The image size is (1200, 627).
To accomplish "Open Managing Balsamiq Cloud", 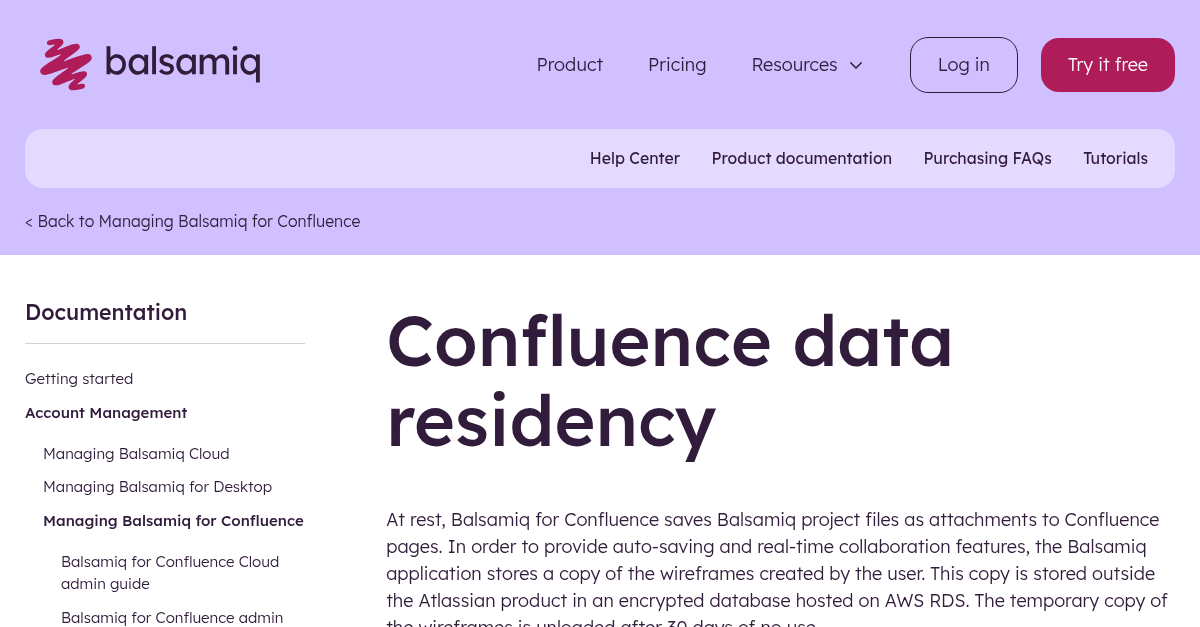I will tap(136, 454).
